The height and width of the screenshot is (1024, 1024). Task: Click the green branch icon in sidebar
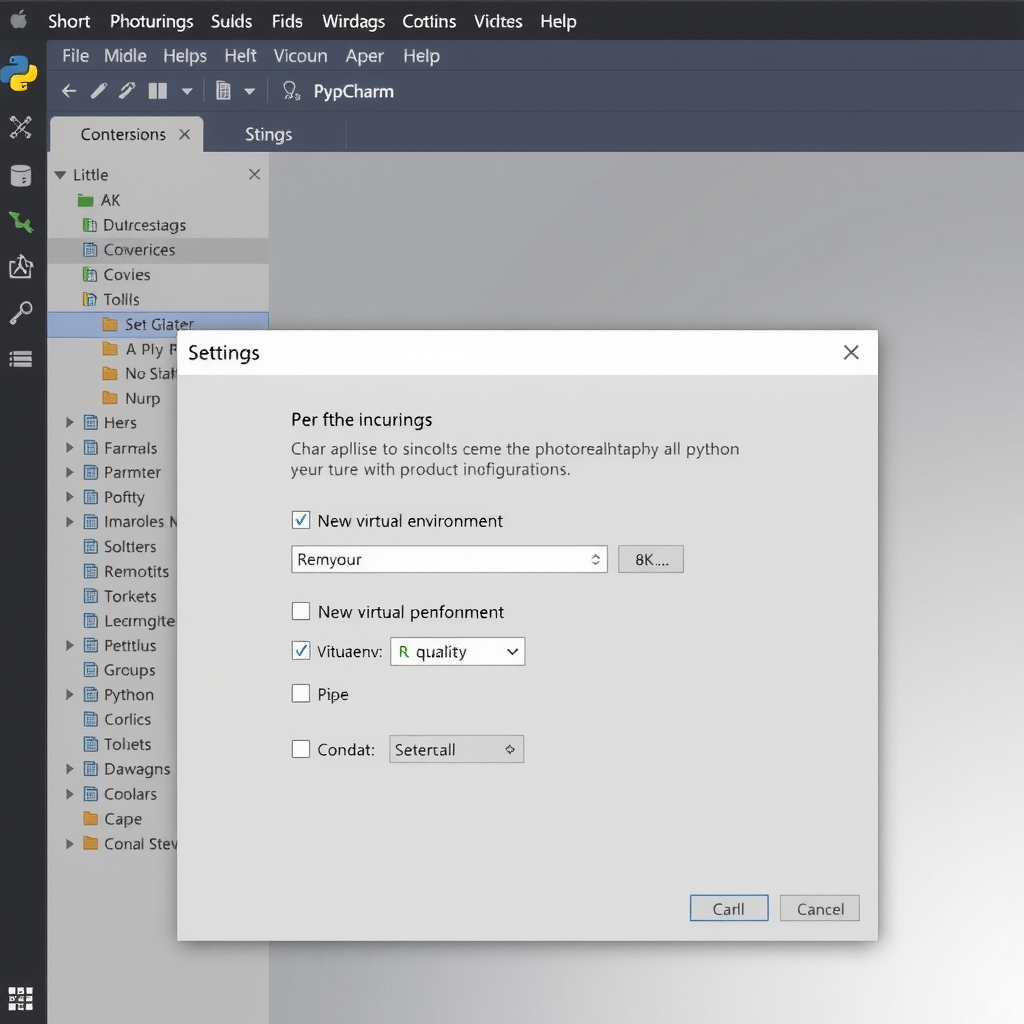coord(22,222)
